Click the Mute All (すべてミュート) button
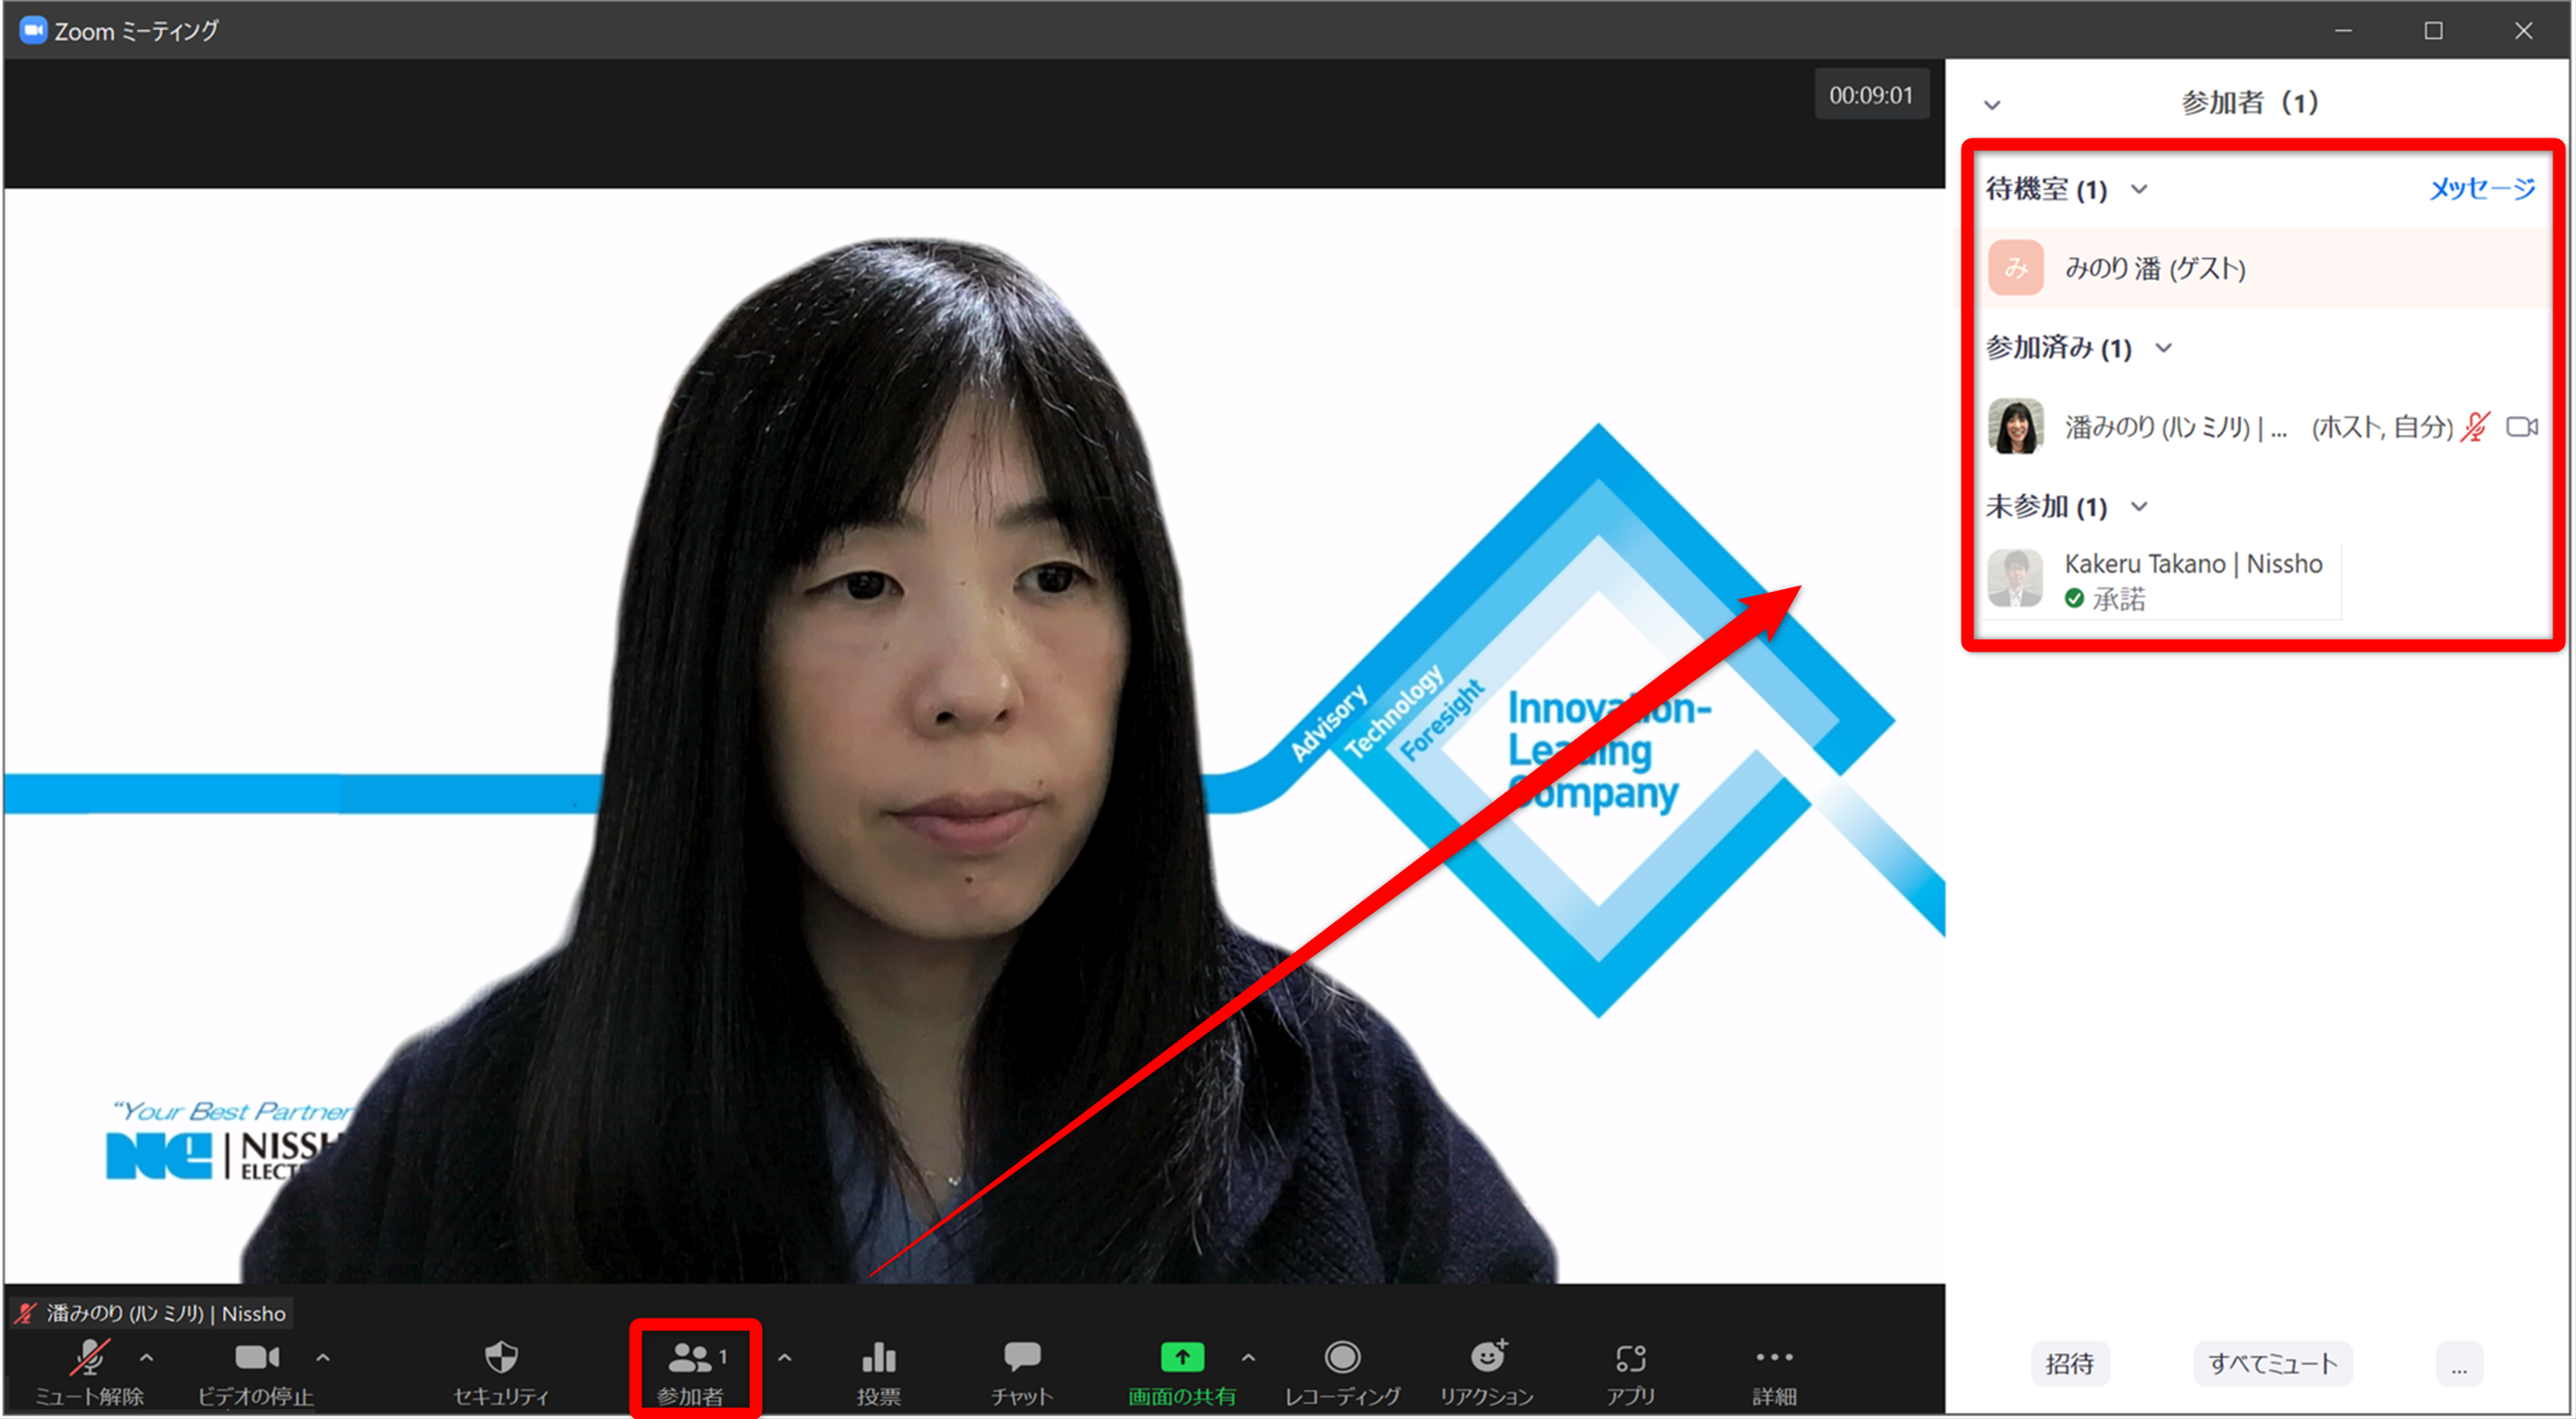 point(2272,1363)
